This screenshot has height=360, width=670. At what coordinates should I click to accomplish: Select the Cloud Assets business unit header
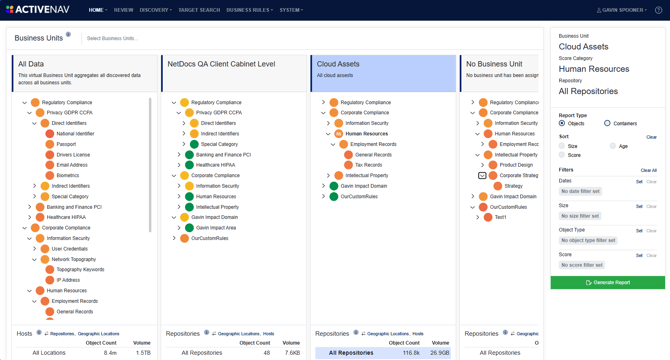pyautogui.click(x=383, y=73)
